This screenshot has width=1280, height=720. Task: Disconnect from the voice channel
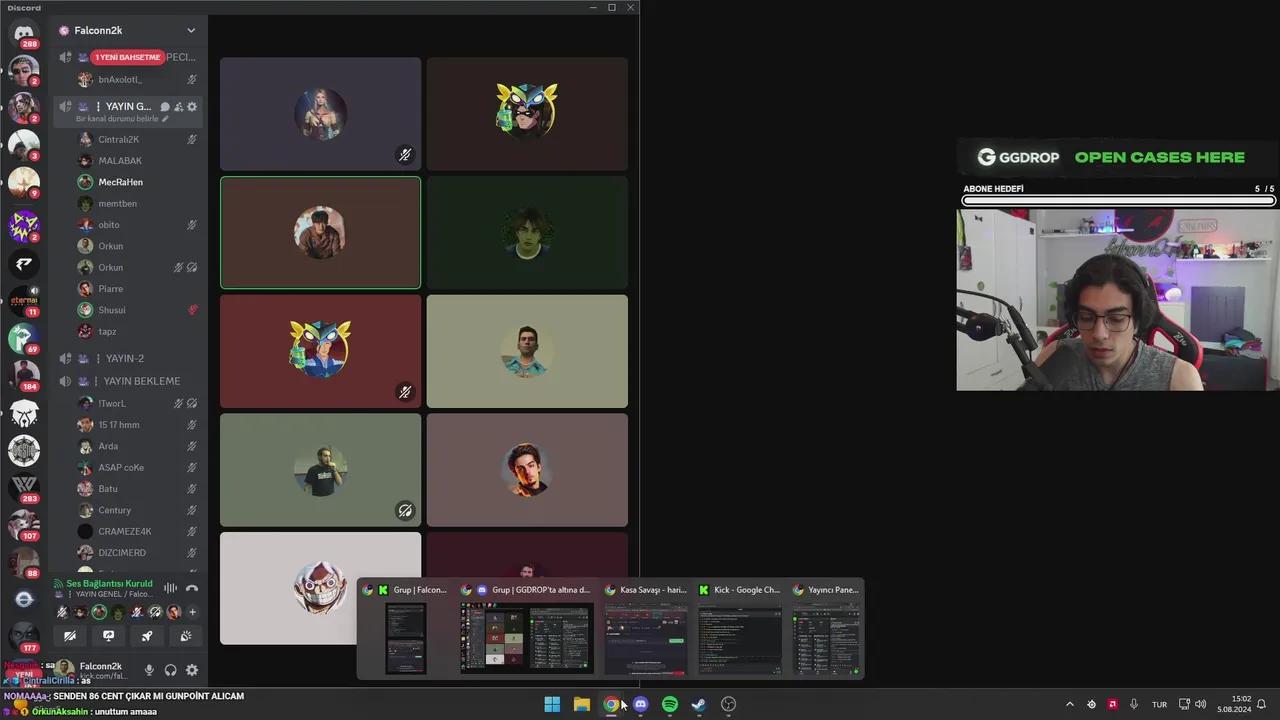[x=192, y=588]
